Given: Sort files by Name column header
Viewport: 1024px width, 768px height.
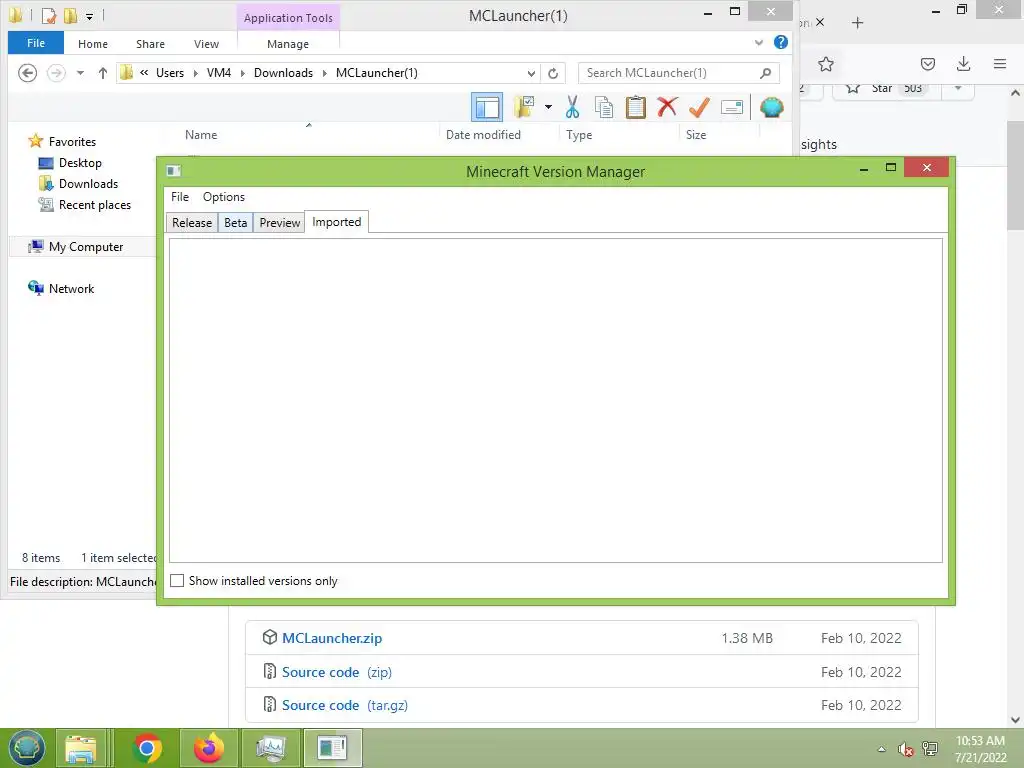Looking at the screenshot, I should 201,135.
